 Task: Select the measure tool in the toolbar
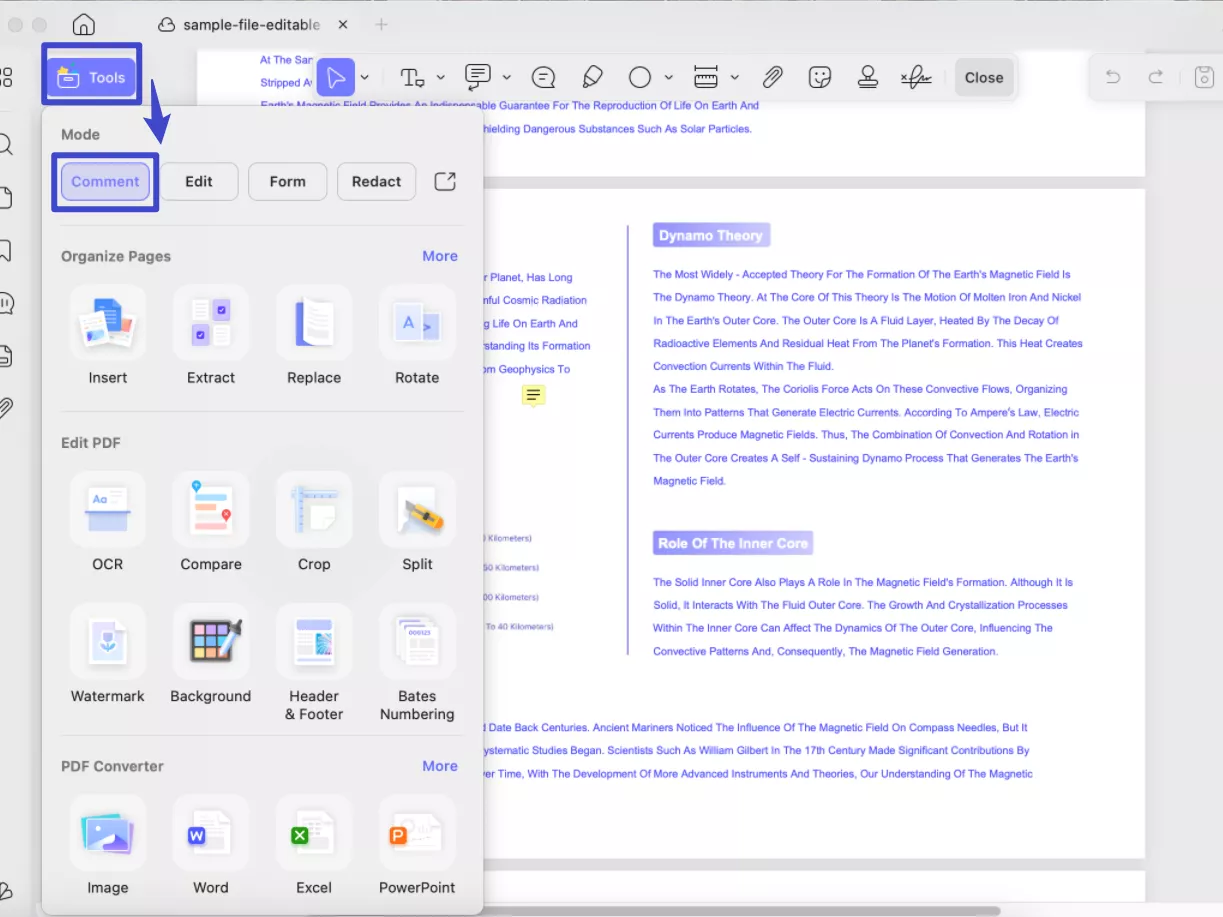pyautogui.click(x=704, y=77)
